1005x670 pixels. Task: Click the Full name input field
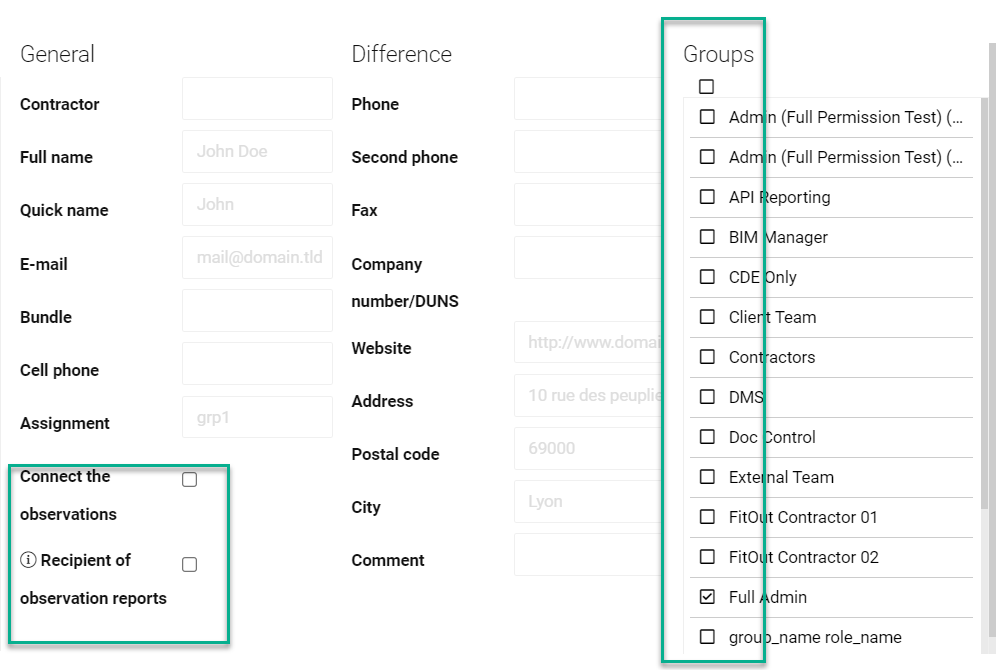(x=257, y=152)
